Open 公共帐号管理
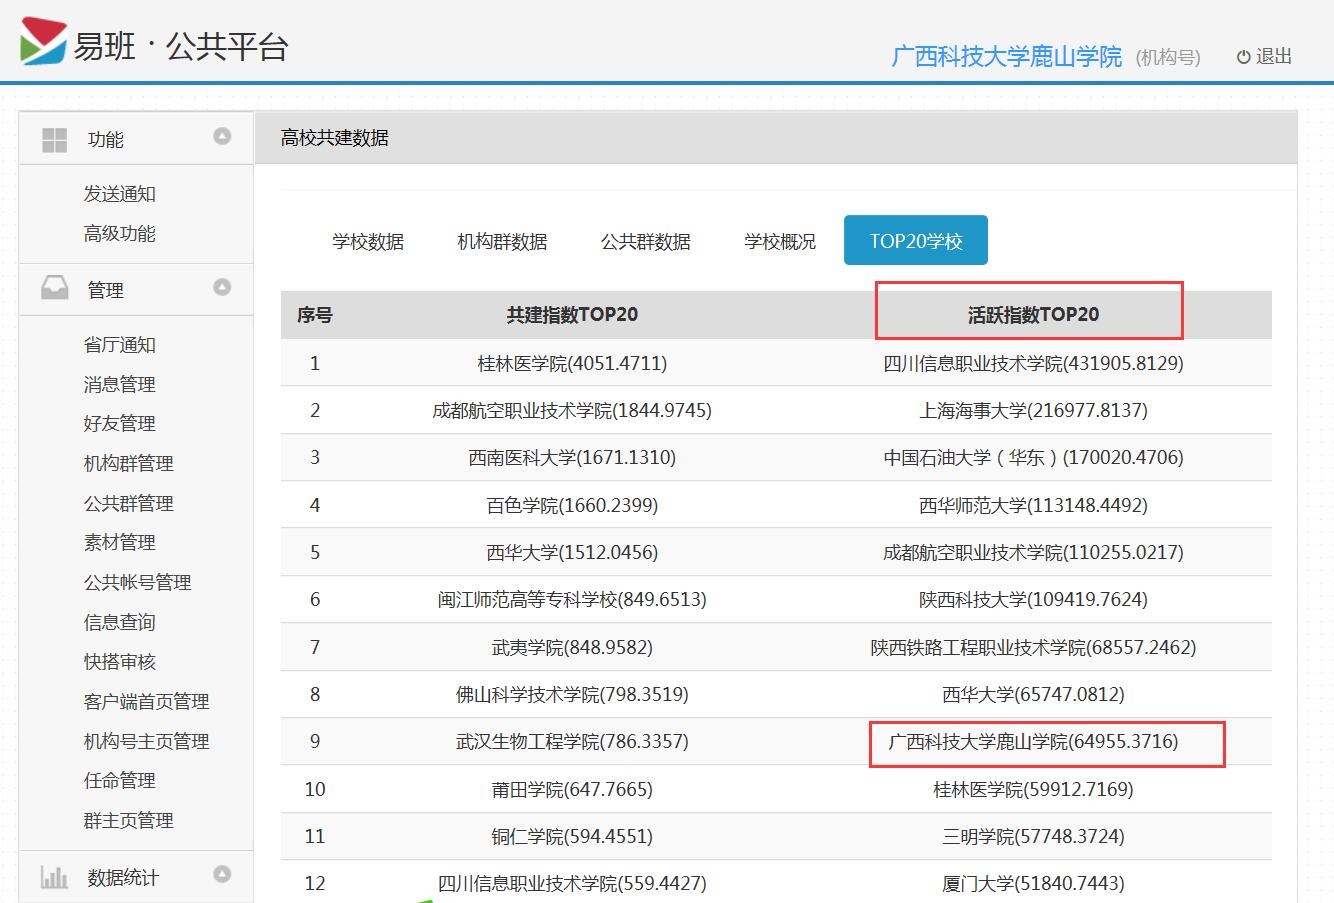The image size is (1334, 903). click(x=138, y=582)
